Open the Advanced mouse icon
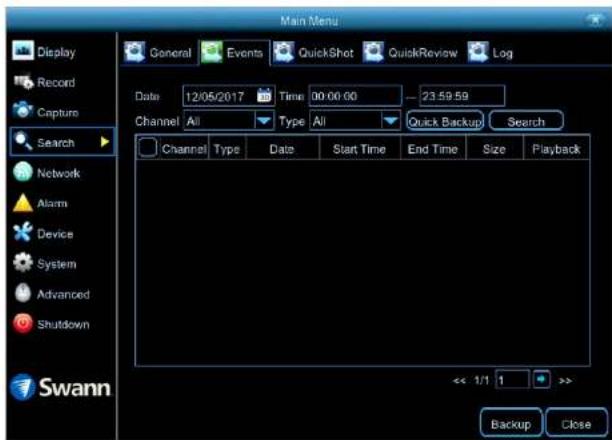Image resolution: width=612 pixels, height=440 pixels. [x=23, y=293]
